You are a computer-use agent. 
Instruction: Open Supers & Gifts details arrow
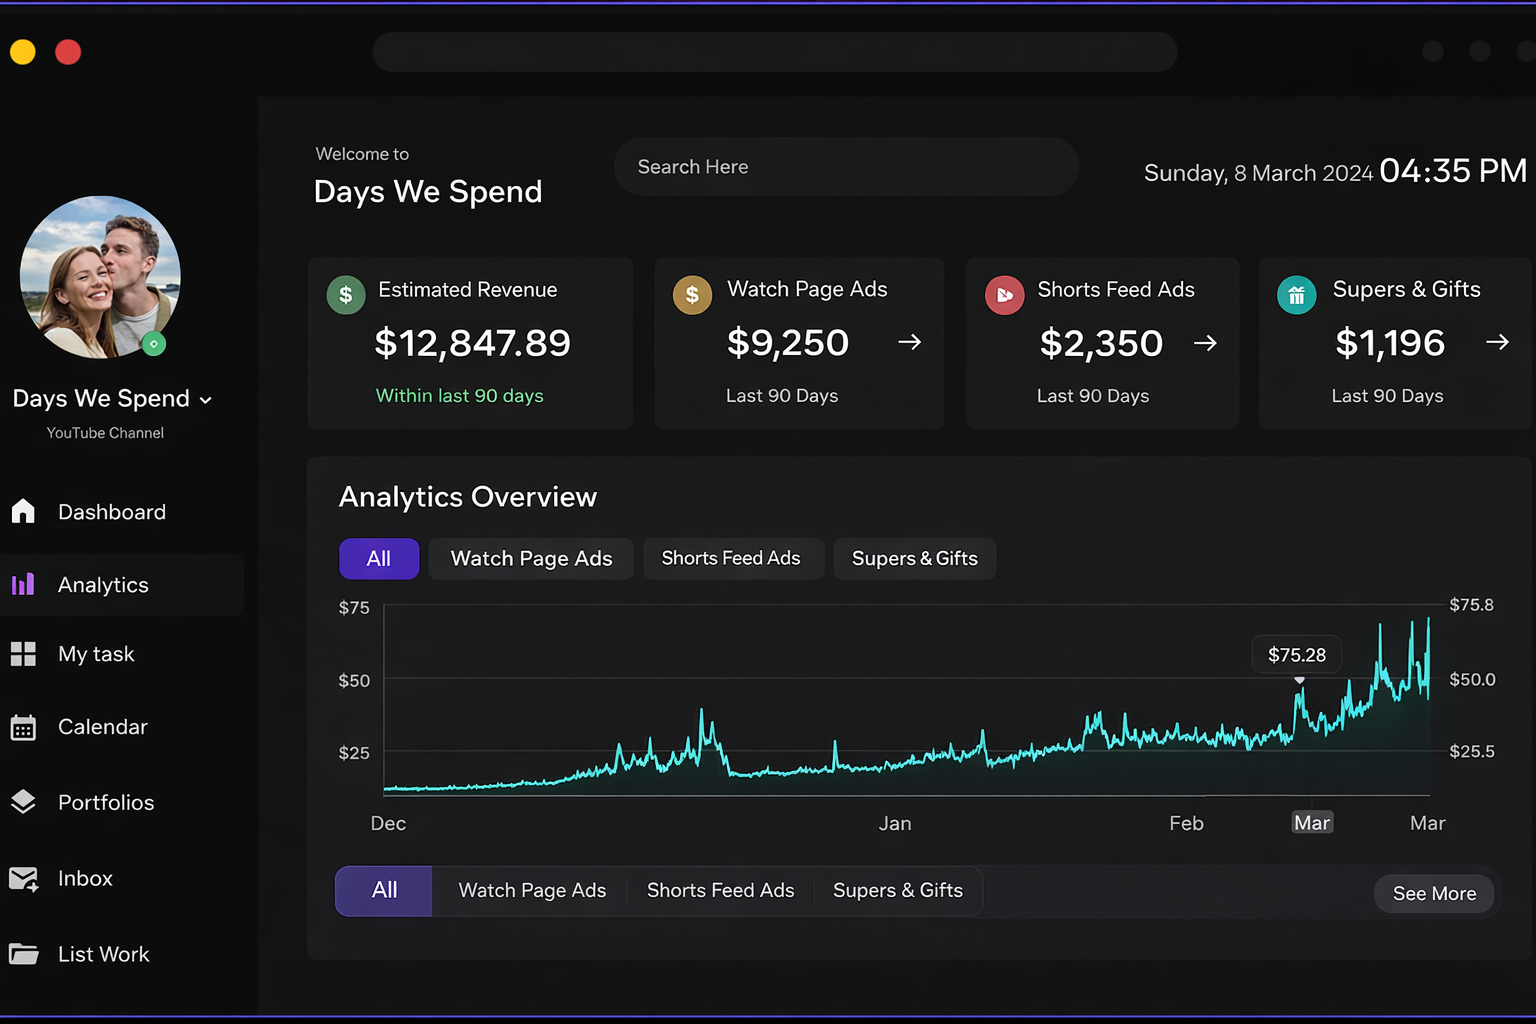(x=1497, y=342)
